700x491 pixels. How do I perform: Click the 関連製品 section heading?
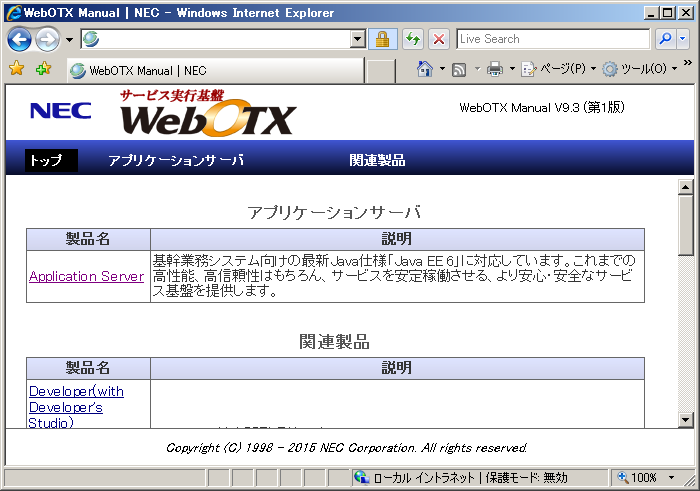click(334, 341)
